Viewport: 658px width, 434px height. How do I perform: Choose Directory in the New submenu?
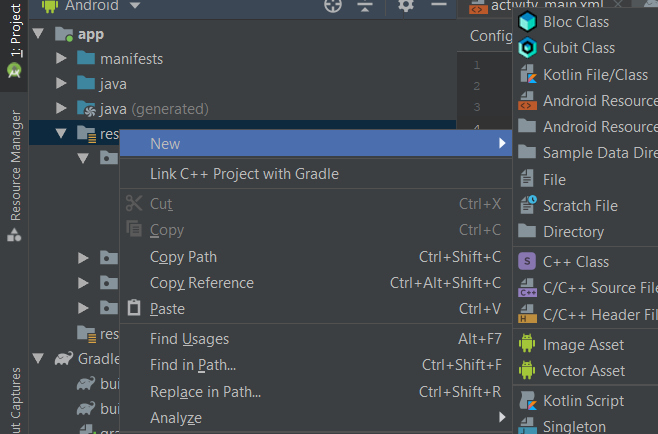pos(573,231)
